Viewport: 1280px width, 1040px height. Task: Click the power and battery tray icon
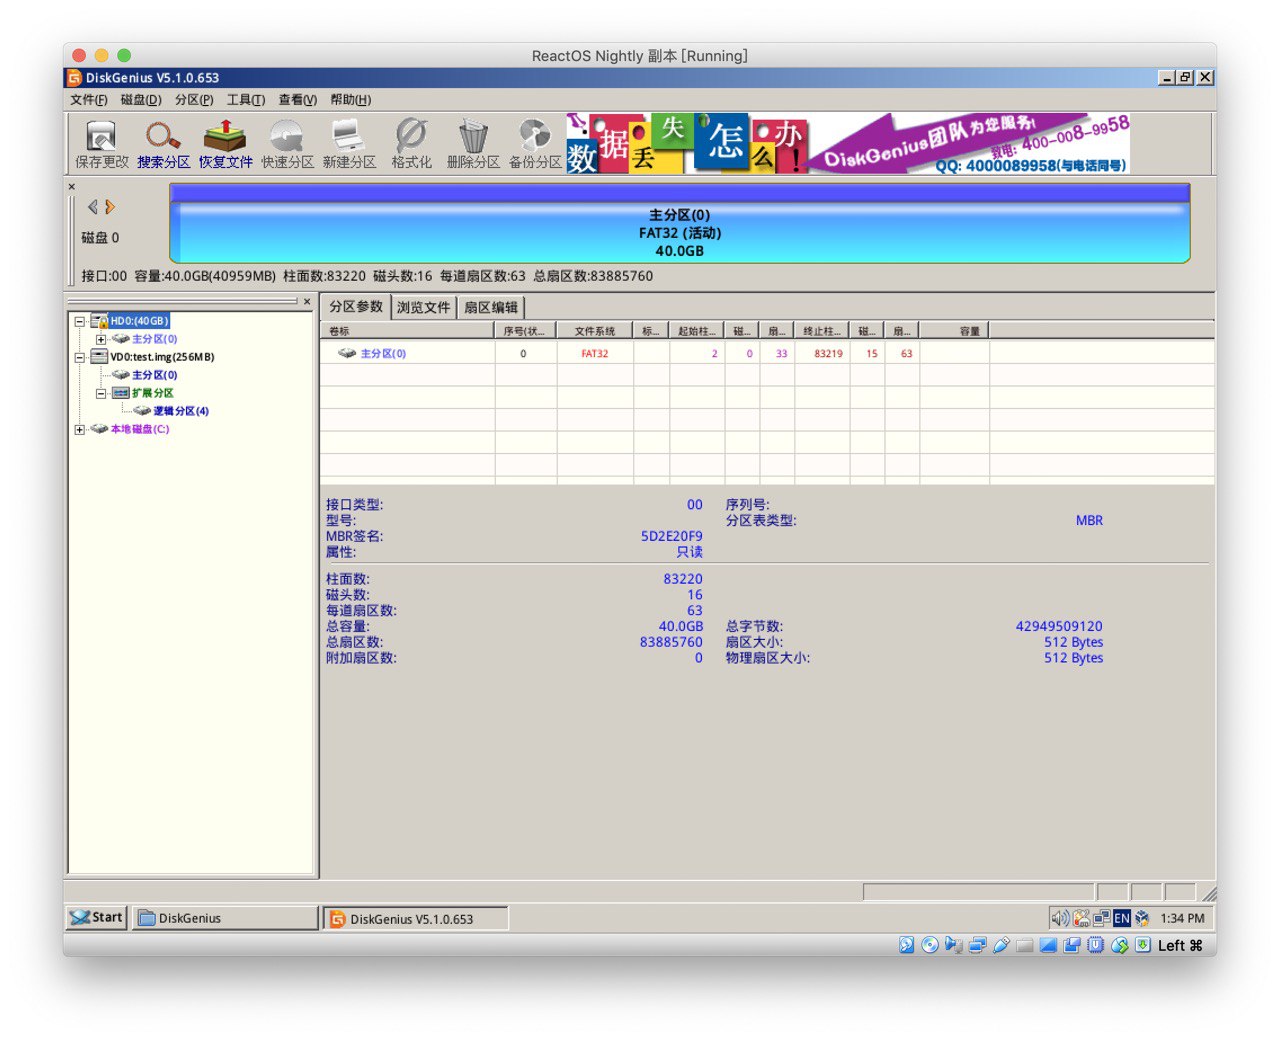(x=1081, y=918)
